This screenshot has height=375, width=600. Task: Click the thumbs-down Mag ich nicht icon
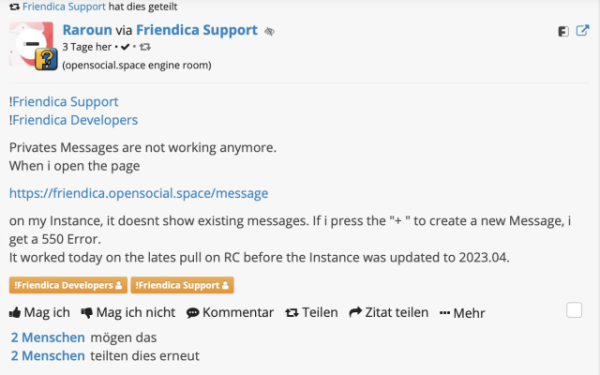[x=87, y=313]
